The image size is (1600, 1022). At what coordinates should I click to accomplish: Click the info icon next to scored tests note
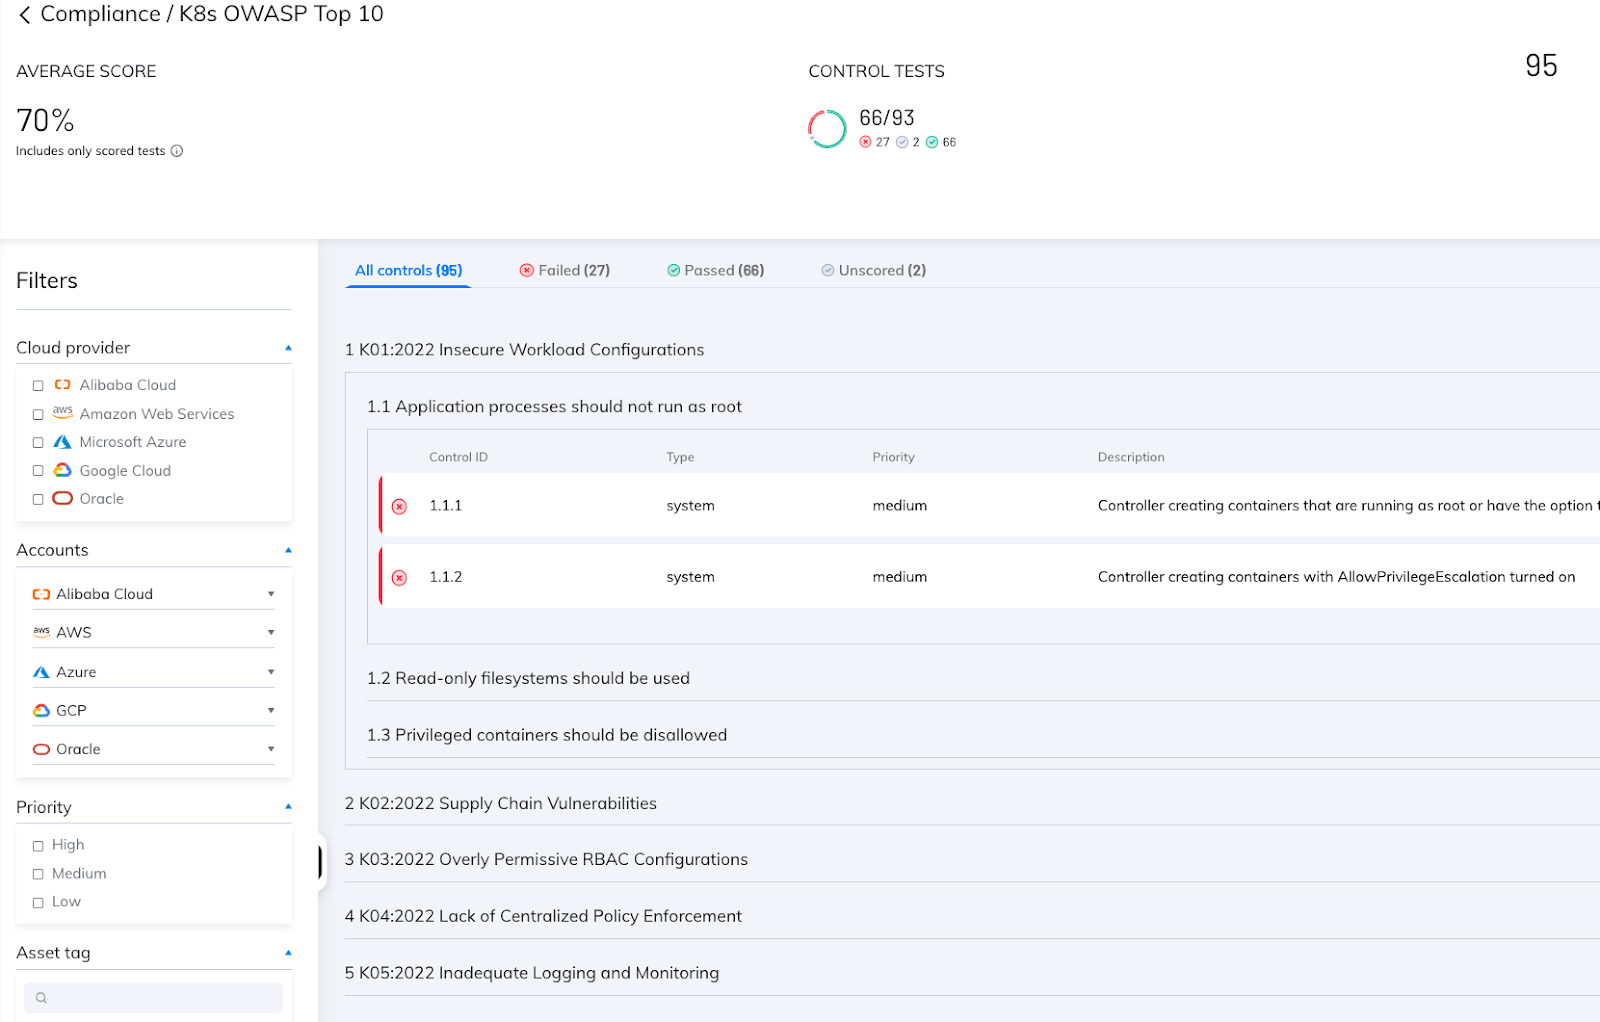point(177,150)
